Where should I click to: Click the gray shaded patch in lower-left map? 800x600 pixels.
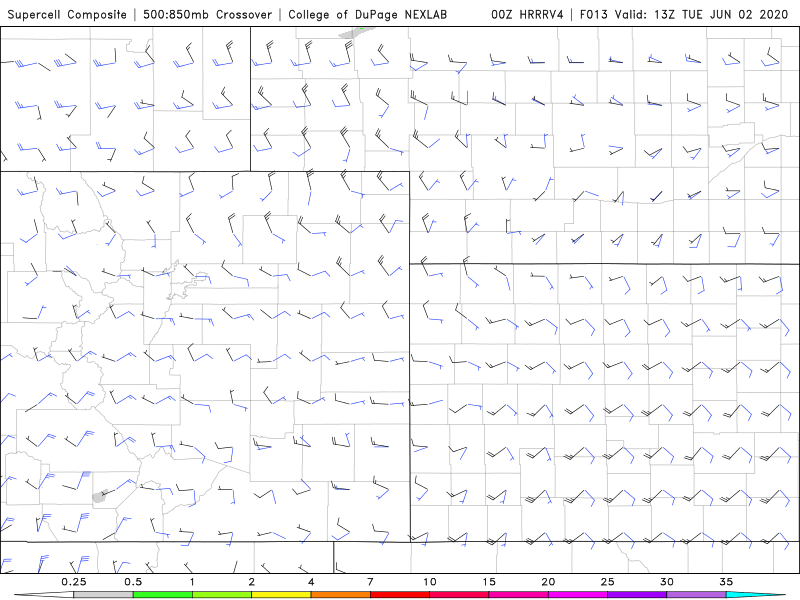[100, 496]
